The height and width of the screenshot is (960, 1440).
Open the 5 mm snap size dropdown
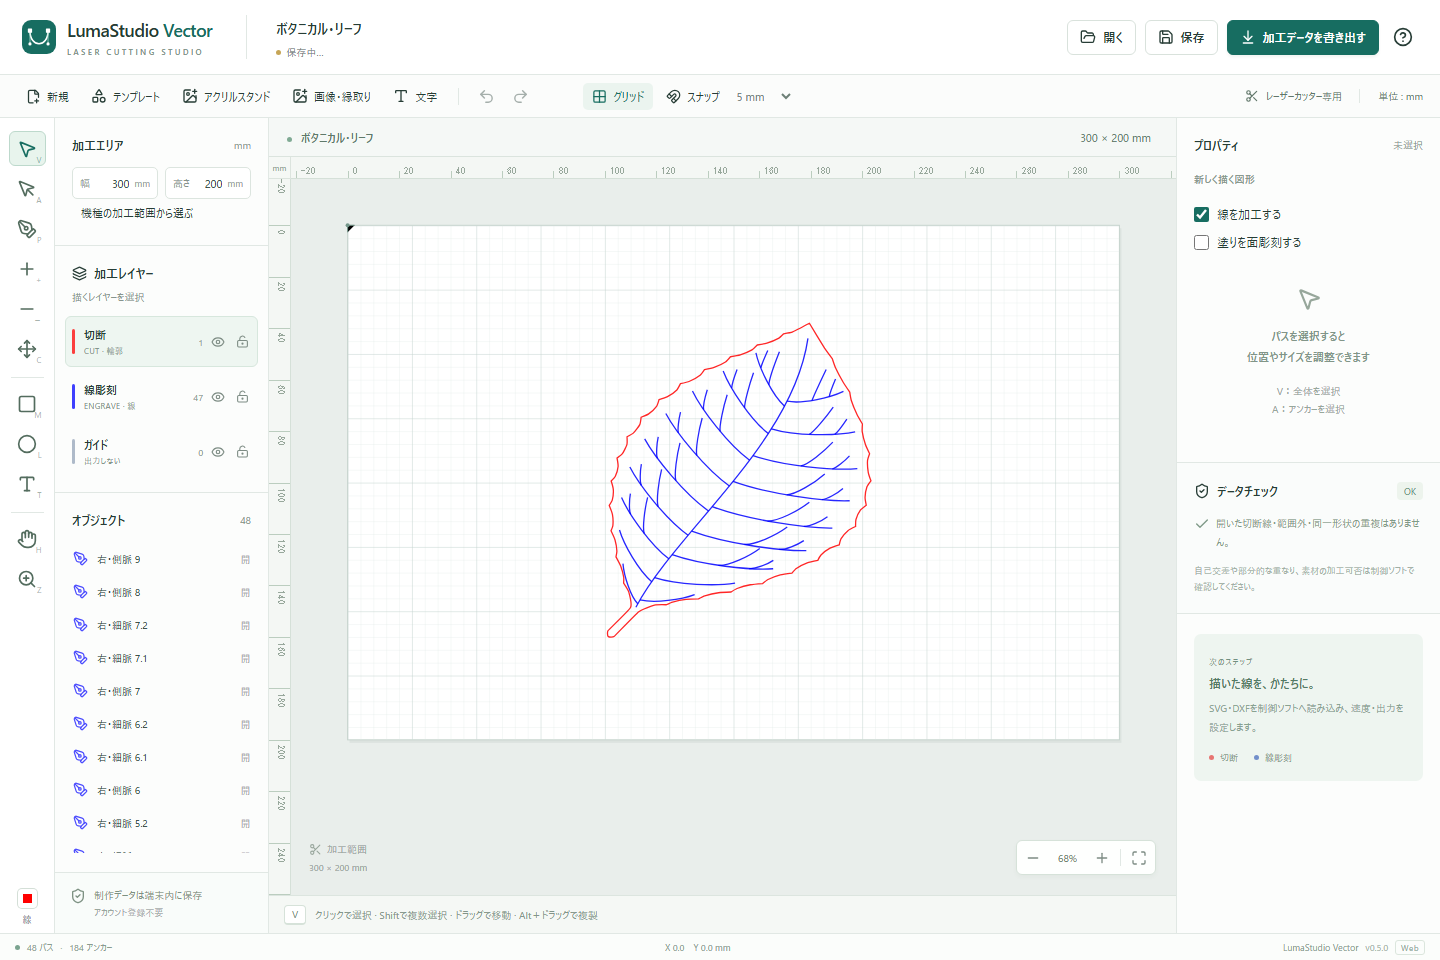tap(764, 97)
